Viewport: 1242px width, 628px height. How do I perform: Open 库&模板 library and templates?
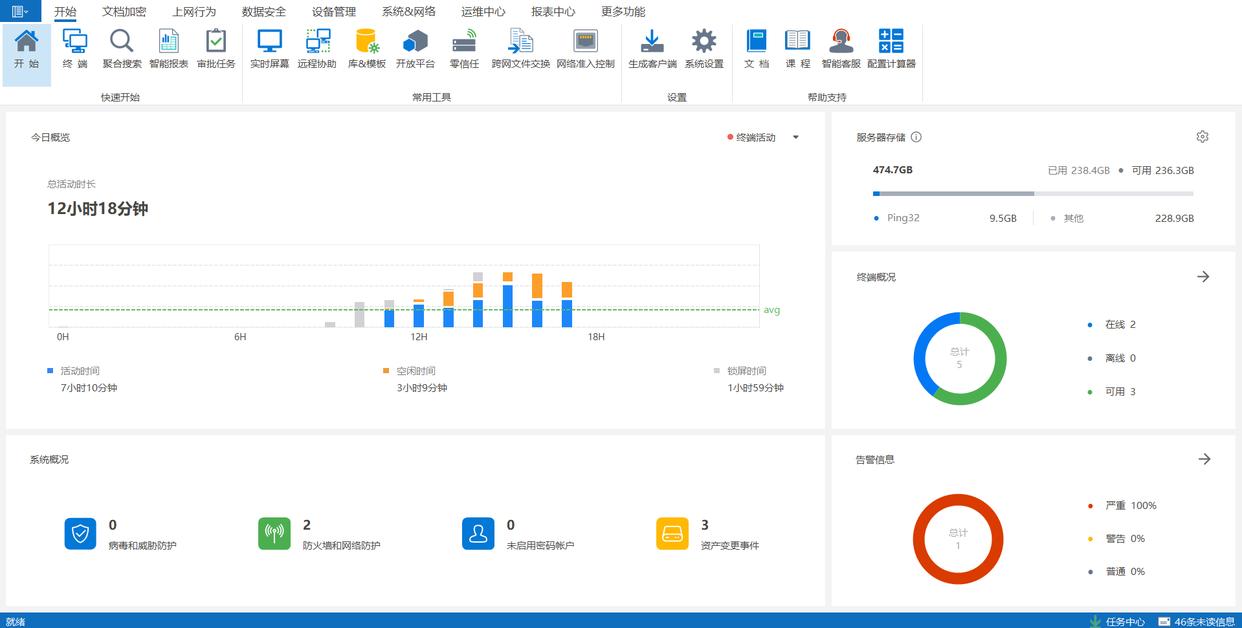366,49
